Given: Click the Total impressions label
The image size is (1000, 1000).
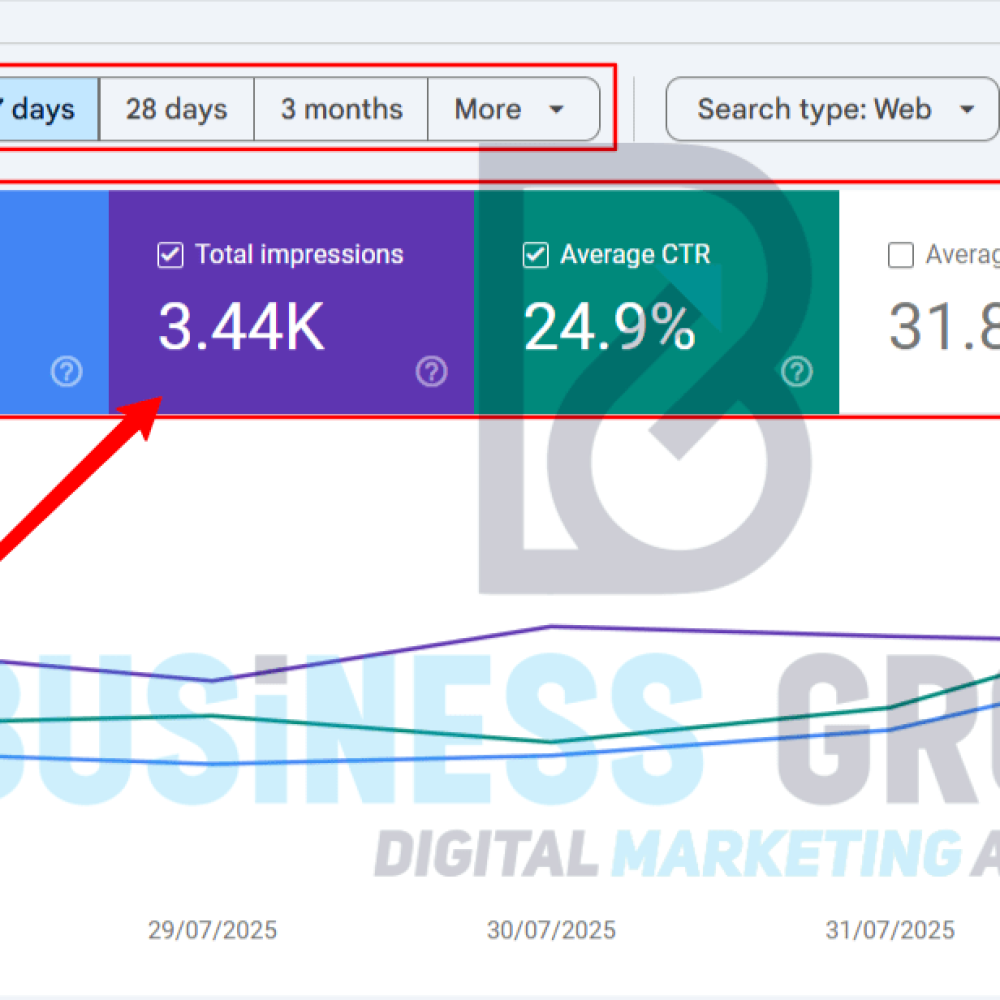Looking at the screenshot, I should 300,254.
